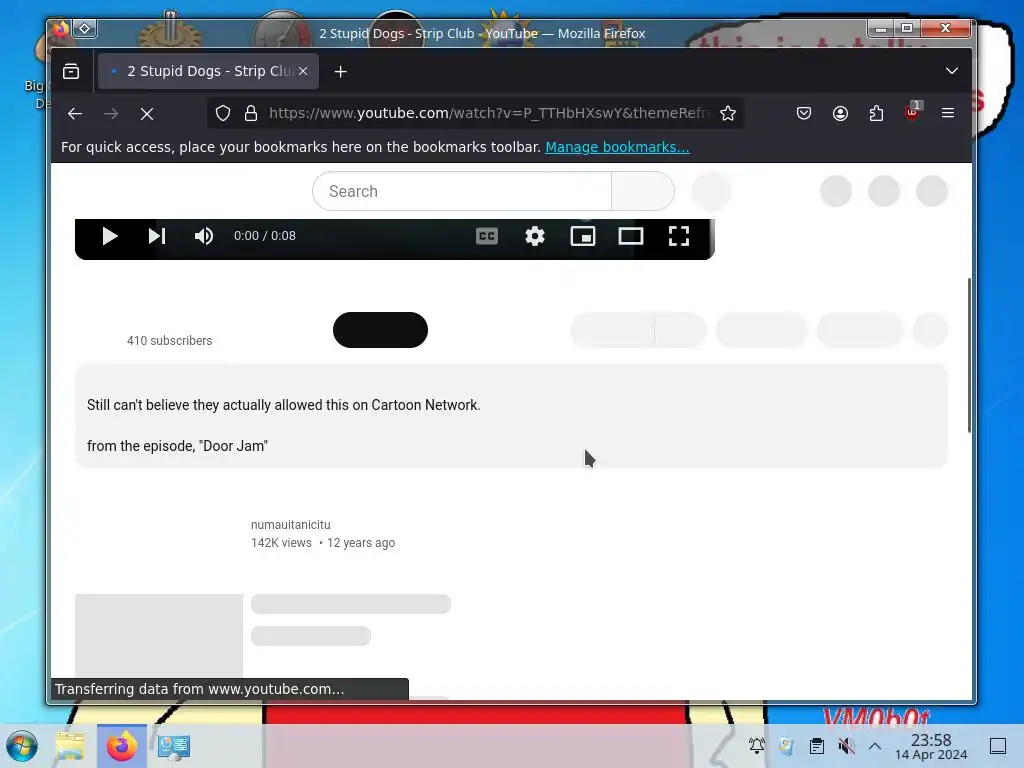Go back to previous page
This screenshot has height=768, width=1024.
(x=74, y=114)
